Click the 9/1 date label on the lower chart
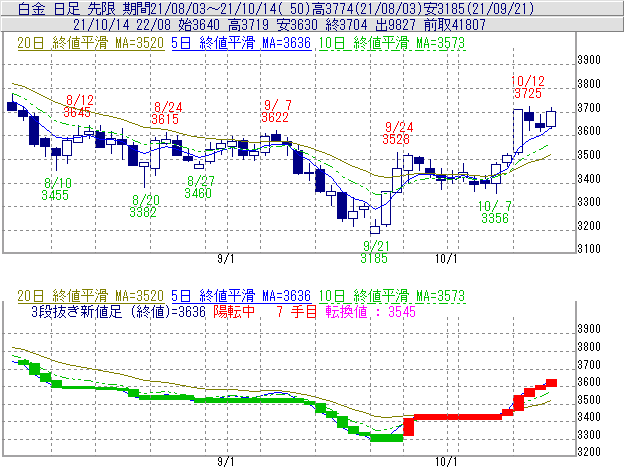 [x=226, y=462]
